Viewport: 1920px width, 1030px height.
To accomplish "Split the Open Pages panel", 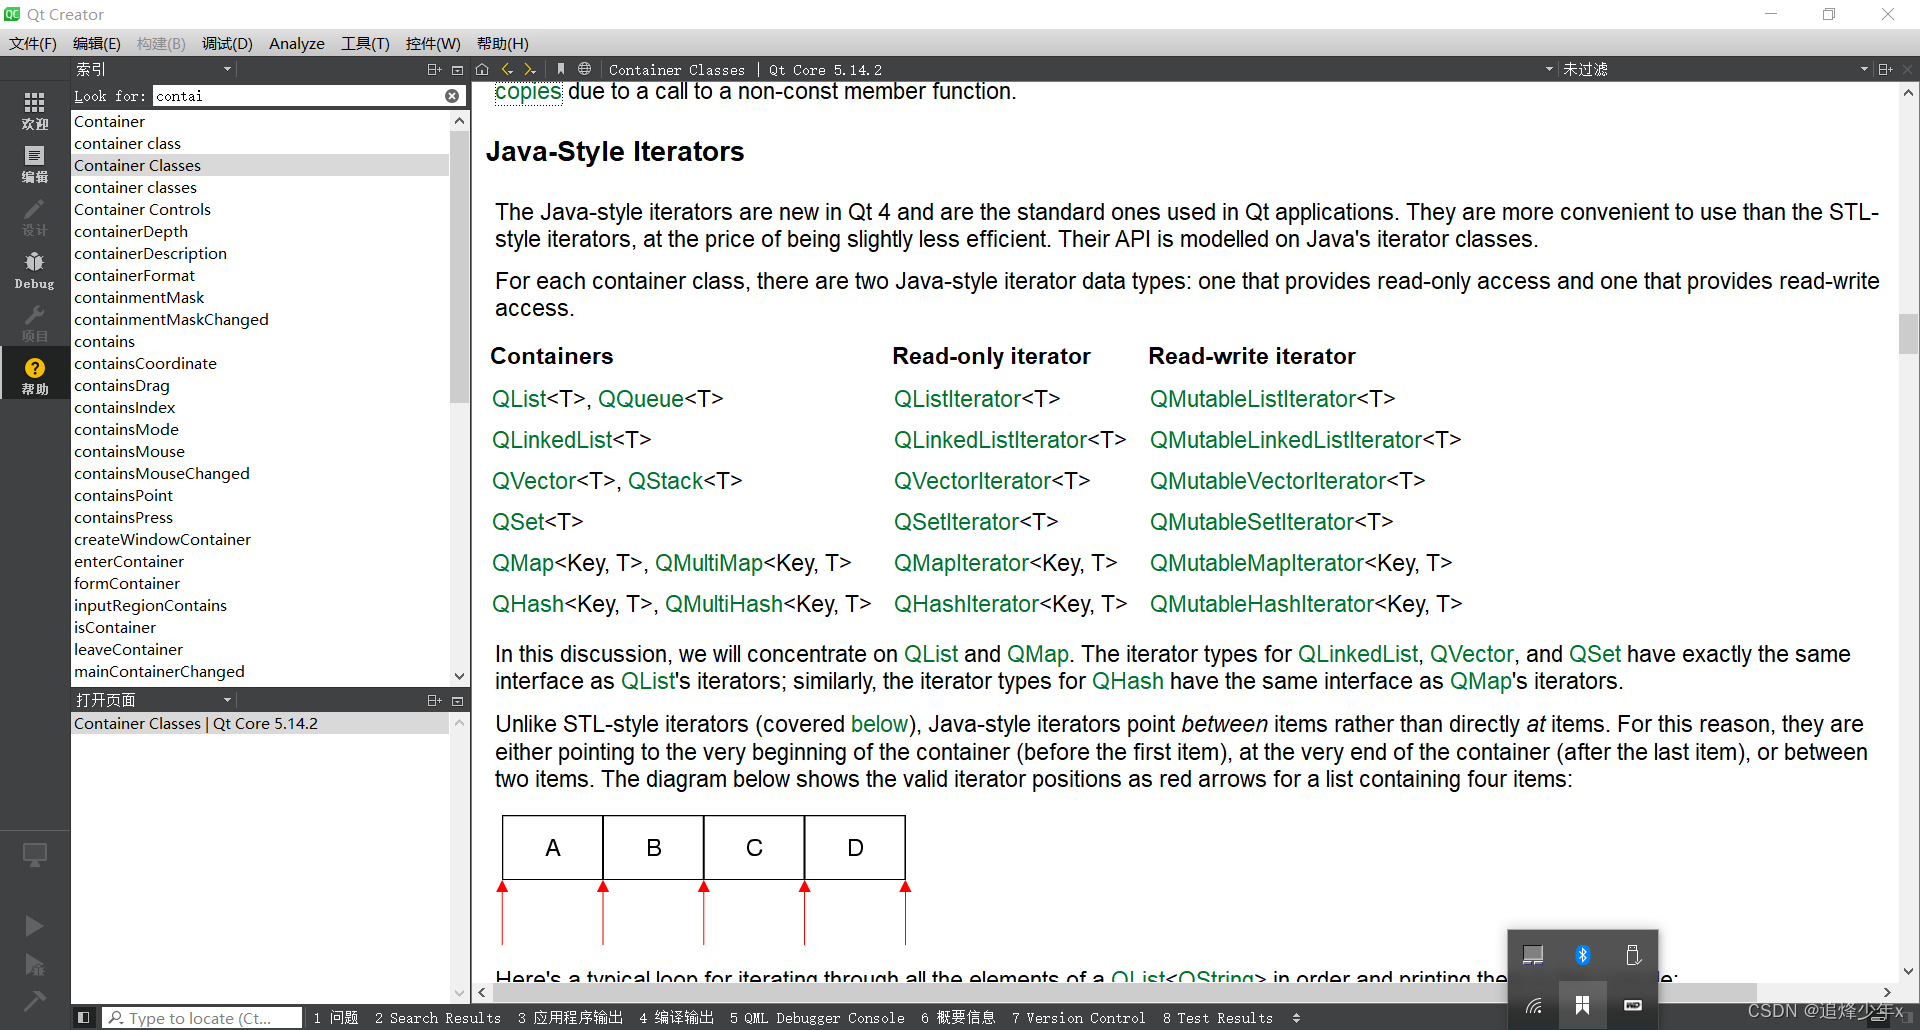I will coord(434,700).
